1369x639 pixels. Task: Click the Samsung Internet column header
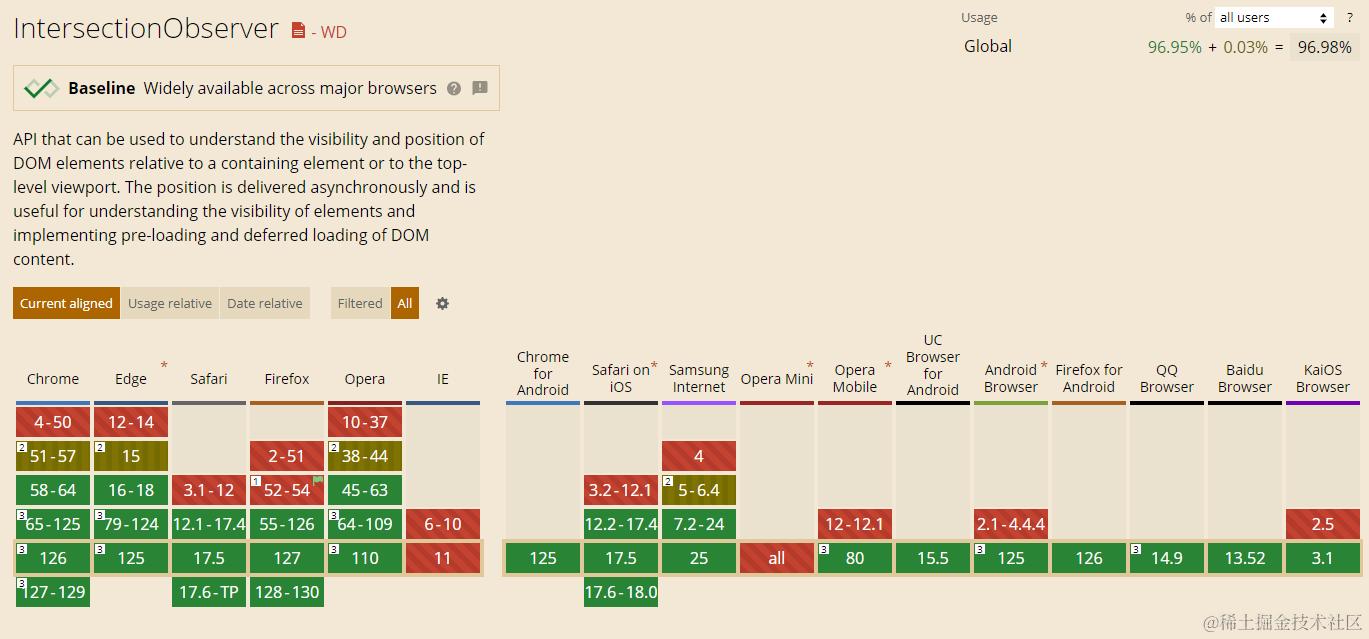(699, 378)
